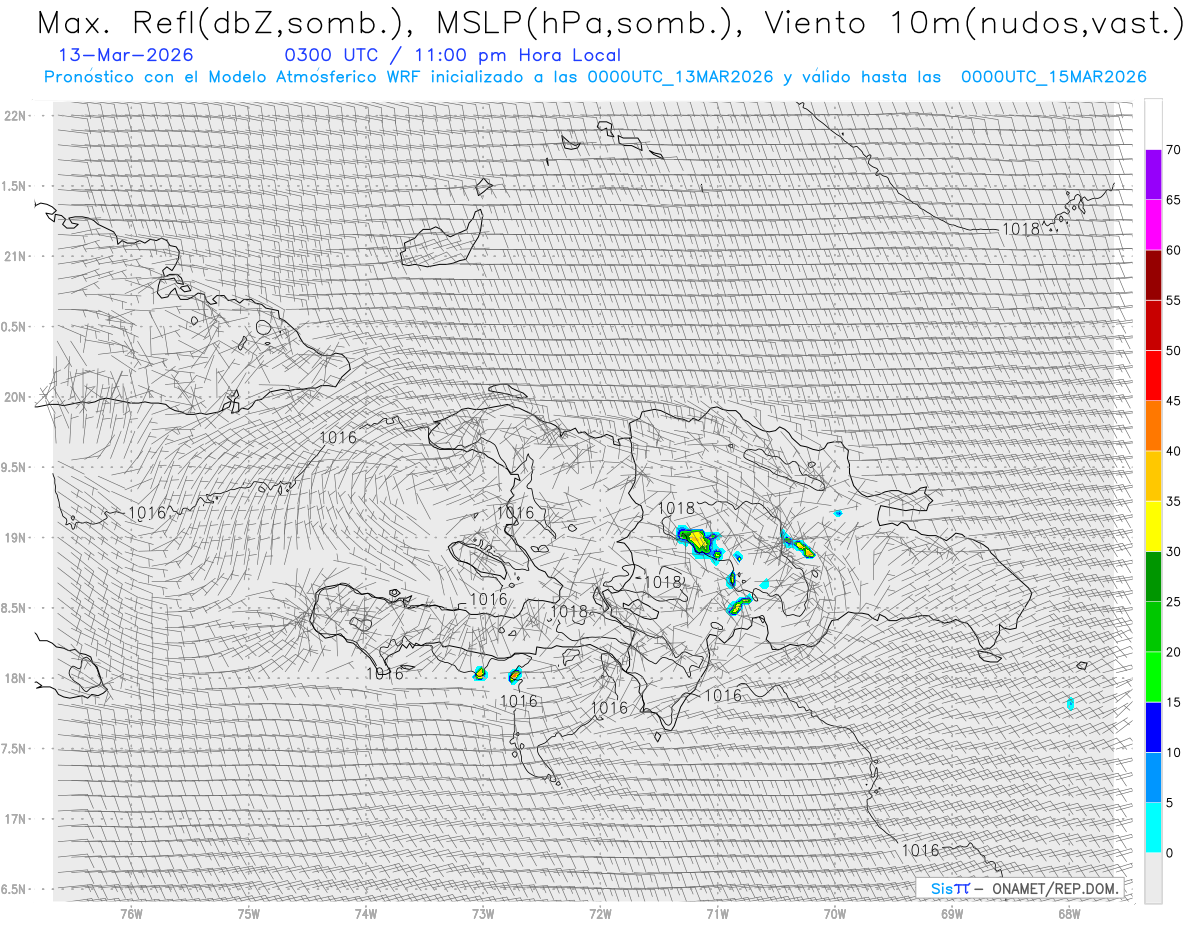1200x927 pixels.
Task: Click the 'Pronostico con el Modelo Atmosferico WRF' subtitle
Action: coord(595,77)
